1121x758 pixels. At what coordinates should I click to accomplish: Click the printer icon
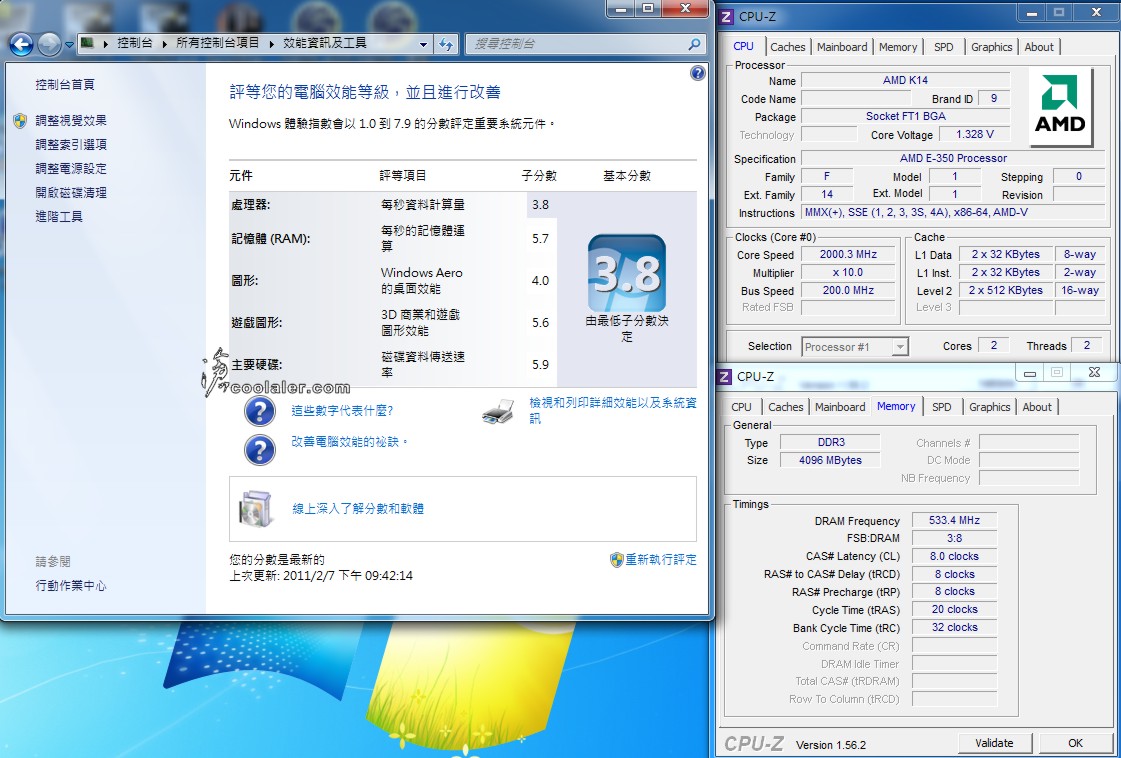click(x=498, y=412)
